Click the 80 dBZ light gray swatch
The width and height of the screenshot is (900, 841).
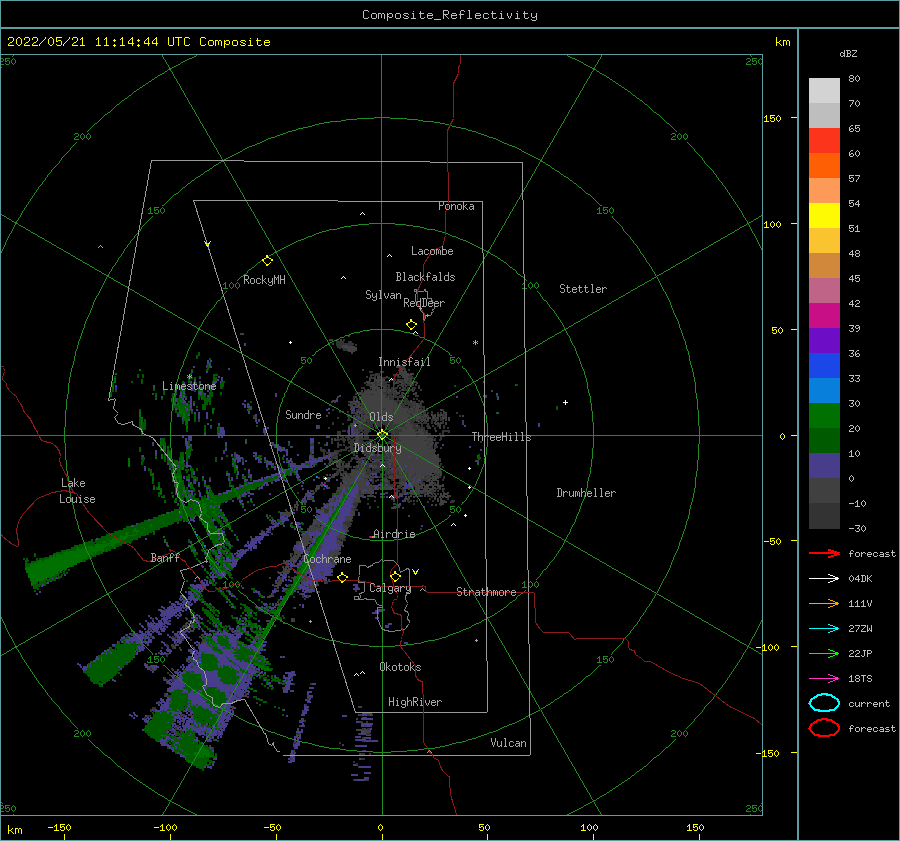click(x=824, y=90)
